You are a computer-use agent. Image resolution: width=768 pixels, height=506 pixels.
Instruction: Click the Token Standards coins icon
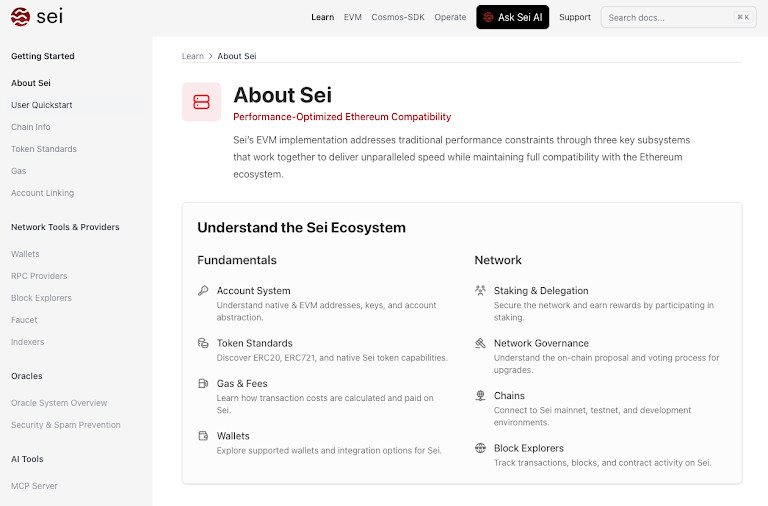[x=203, y=343]
